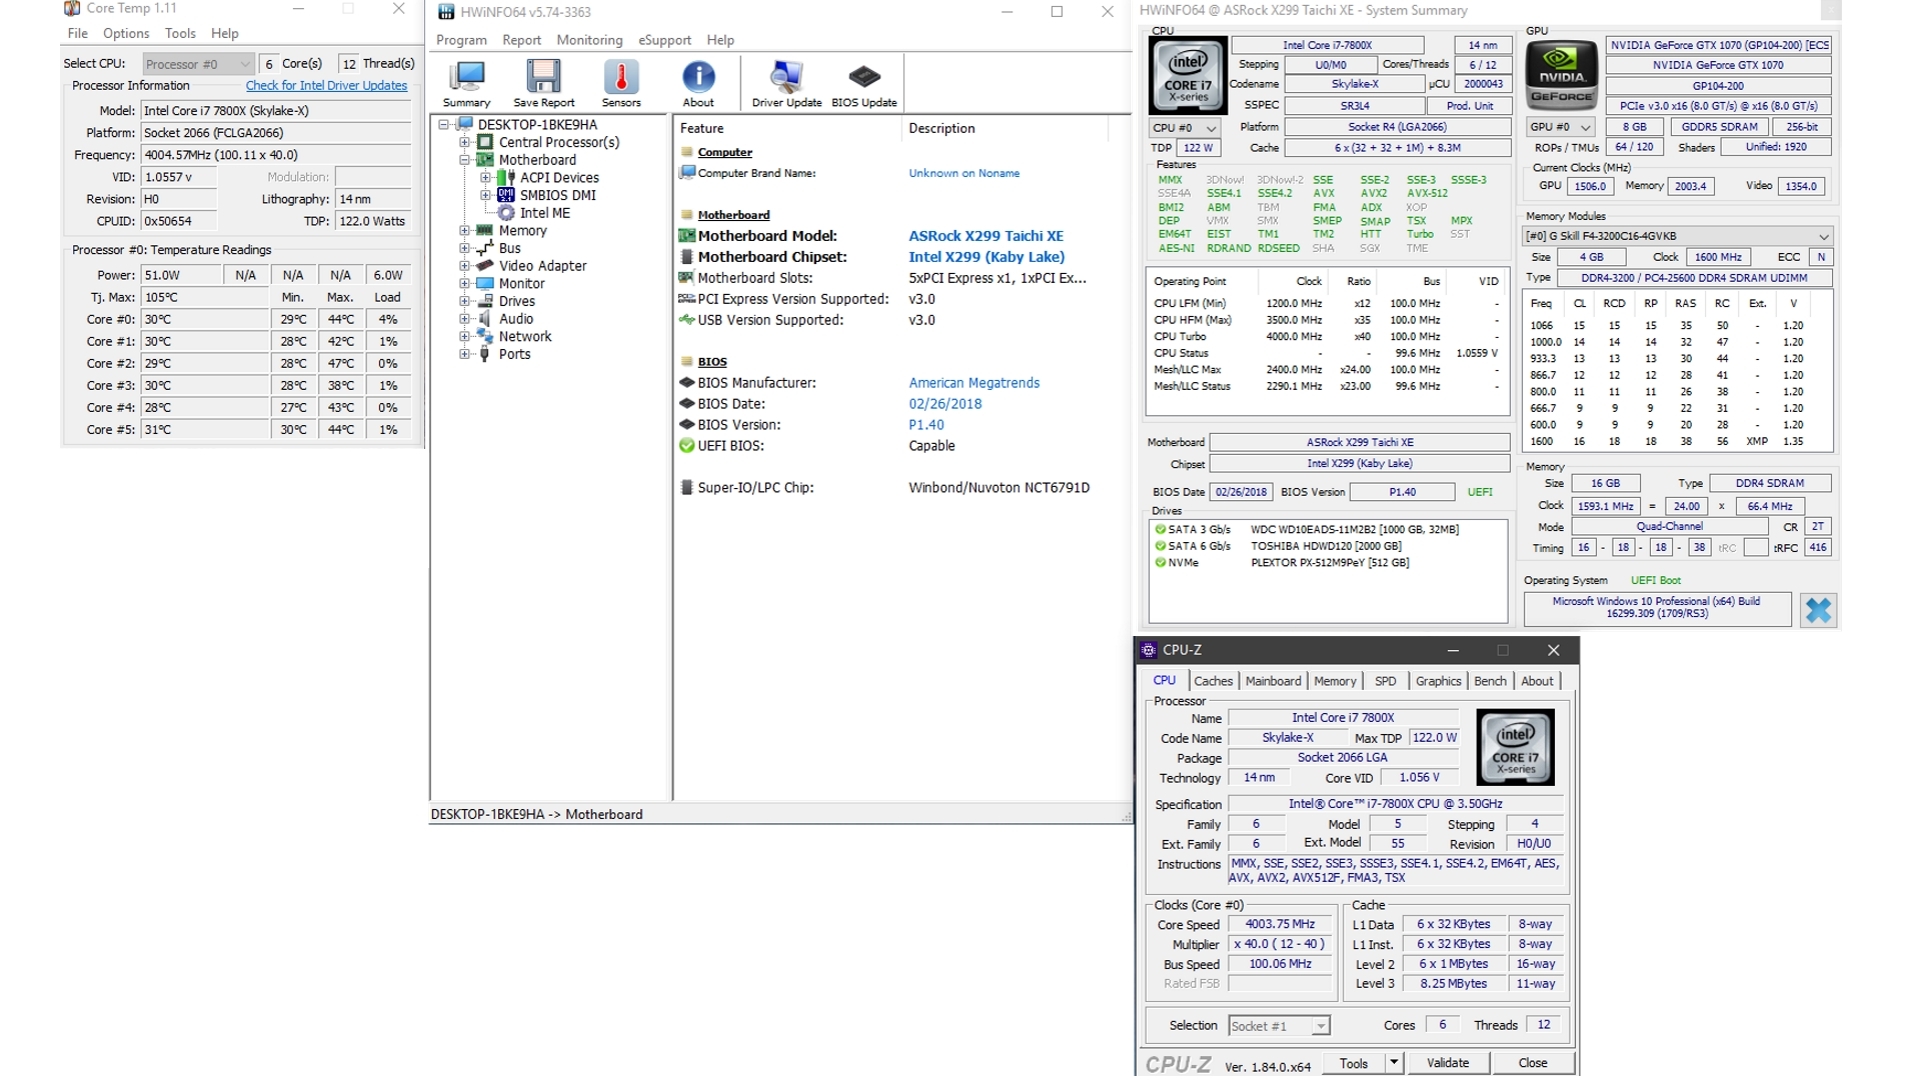Viewport: 1920px width, 1080px height.
Task: Expand the Bus tree node
Action: coord(464,248)
